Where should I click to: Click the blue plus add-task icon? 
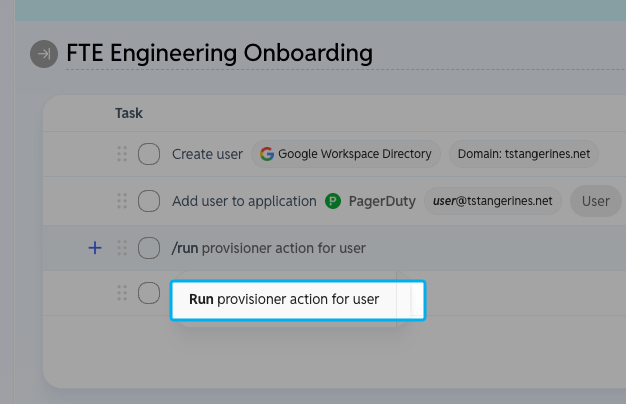[x=95, y=248]
